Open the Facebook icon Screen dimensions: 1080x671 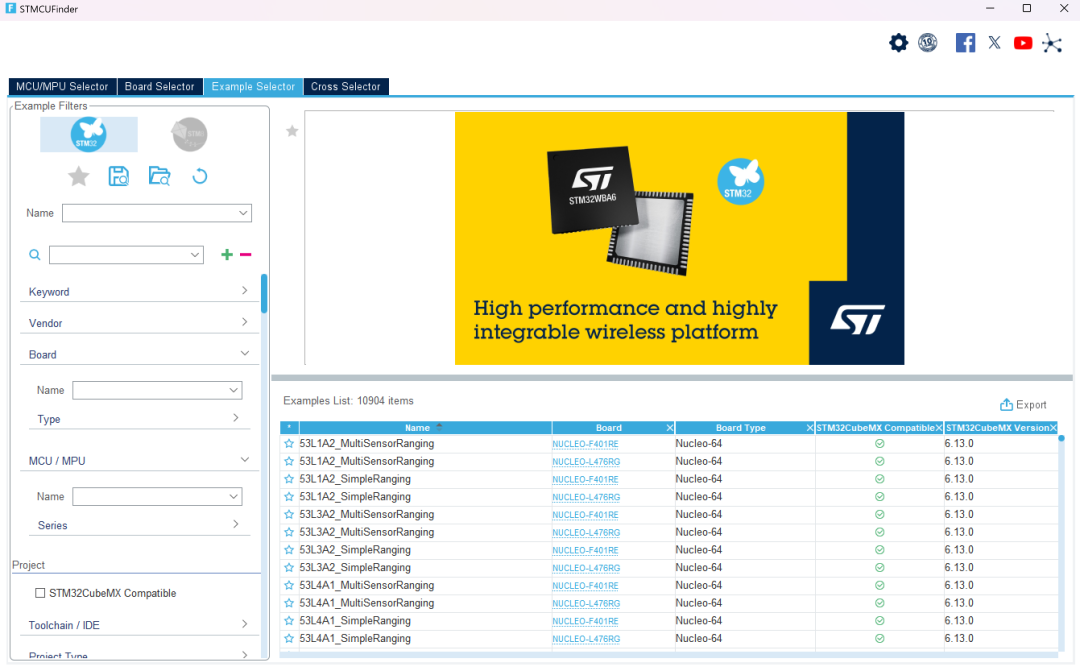click(x=965, y=43)
